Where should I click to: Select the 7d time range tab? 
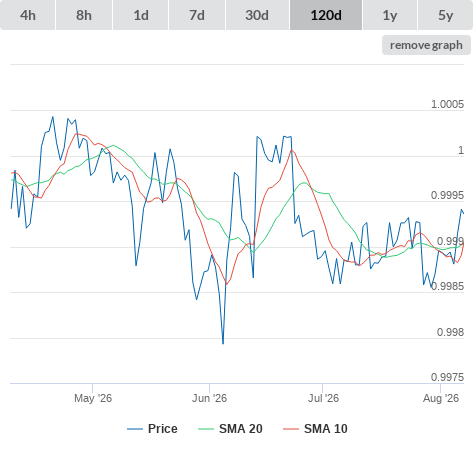(x=197, y=15)
